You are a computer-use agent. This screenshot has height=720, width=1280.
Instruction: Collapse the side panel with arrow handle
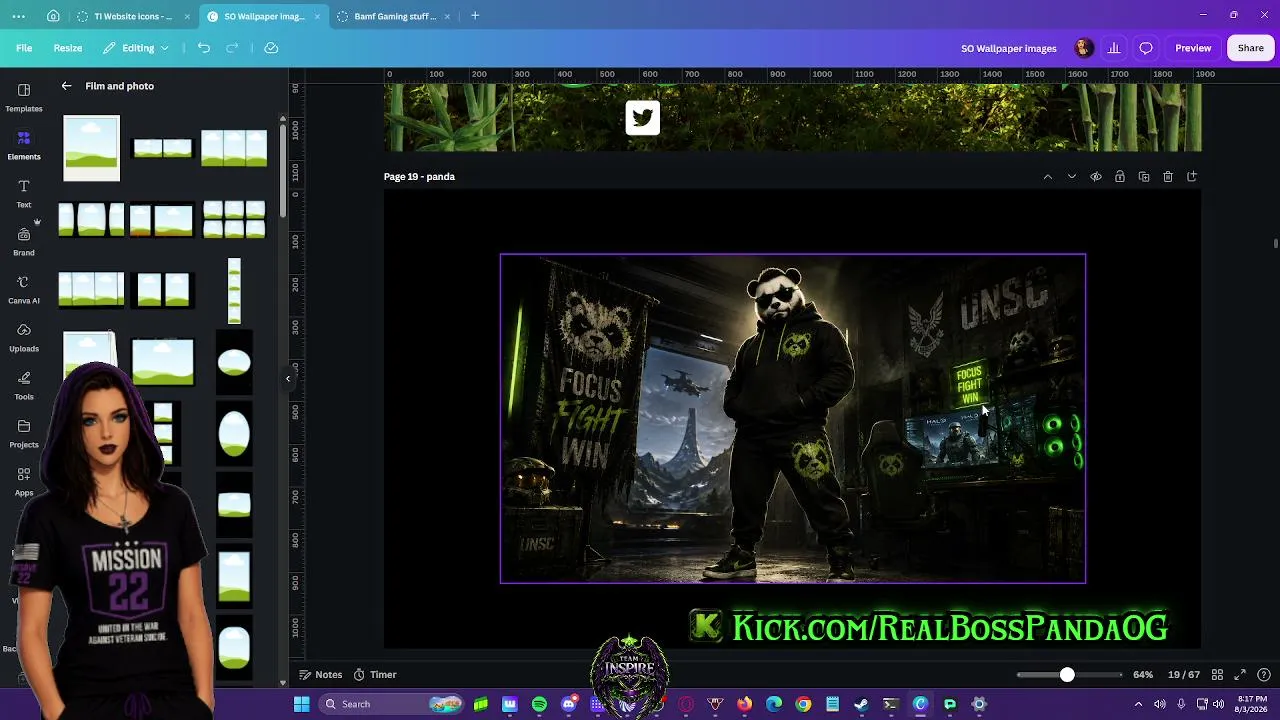pyautogui.click(x=288, y=378)
